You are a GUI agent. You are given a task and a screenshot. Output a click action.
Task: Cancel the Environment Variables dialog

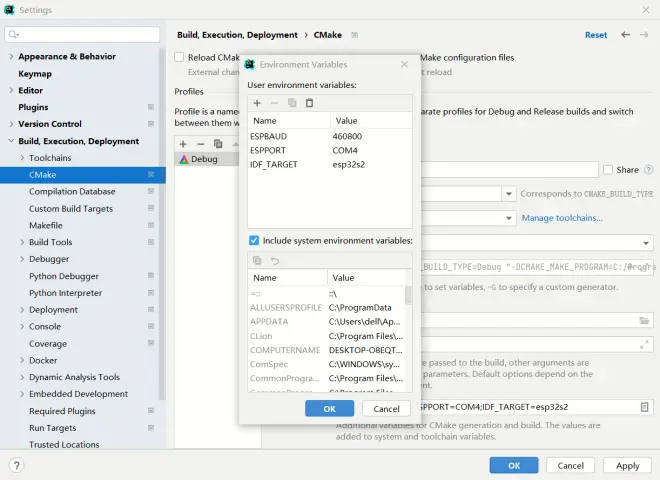coord(386,409)
